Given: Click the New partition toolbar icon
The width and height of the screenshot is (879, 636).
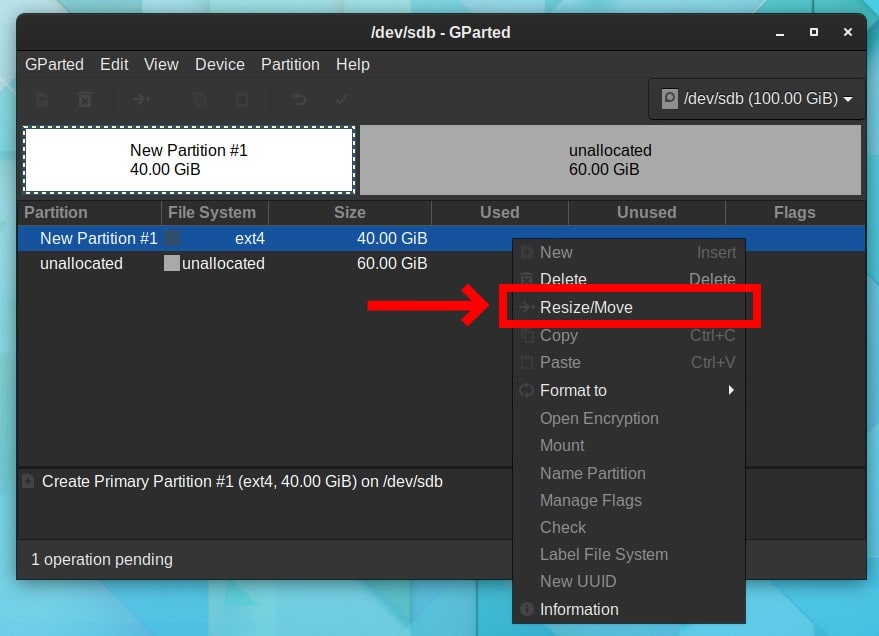Looking at the screenshot, I should coord(42,100).
